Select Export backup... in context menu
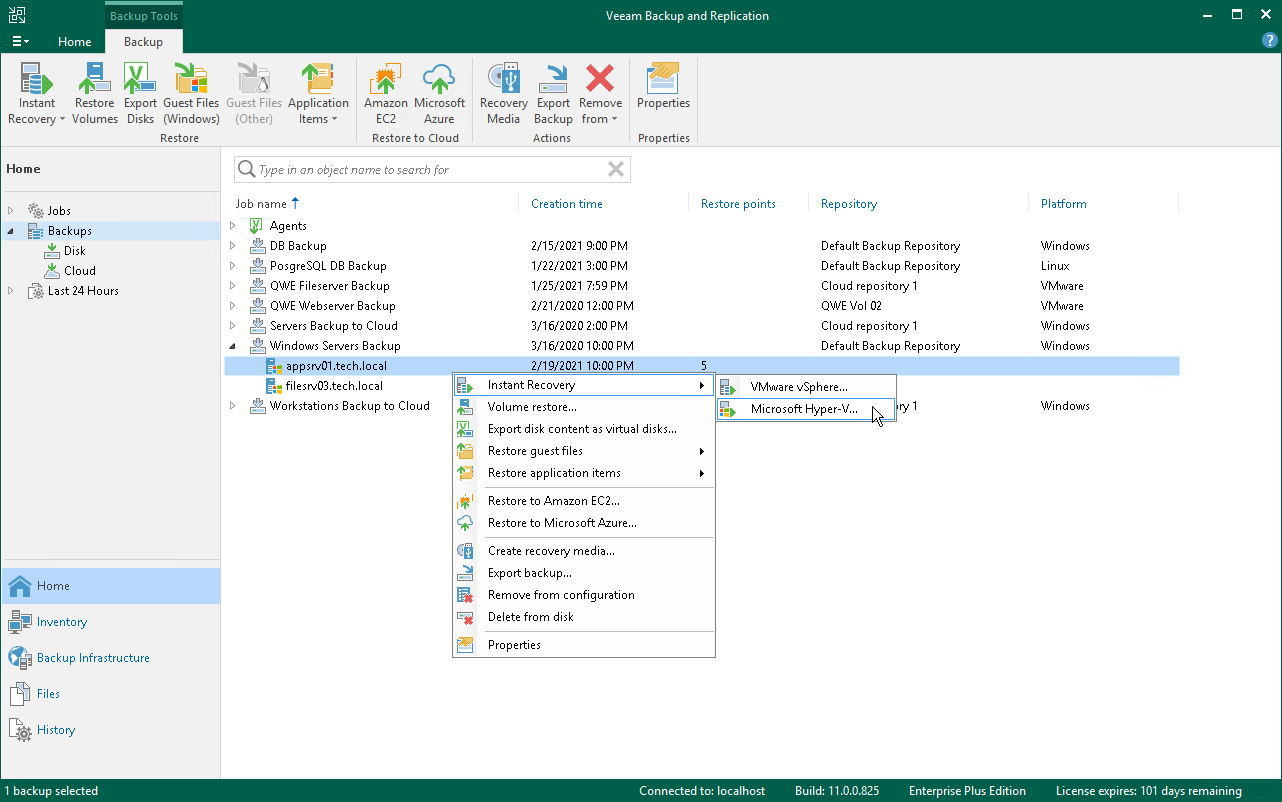The width and height of the screenshot is (1282, 802). click(584, 573)
